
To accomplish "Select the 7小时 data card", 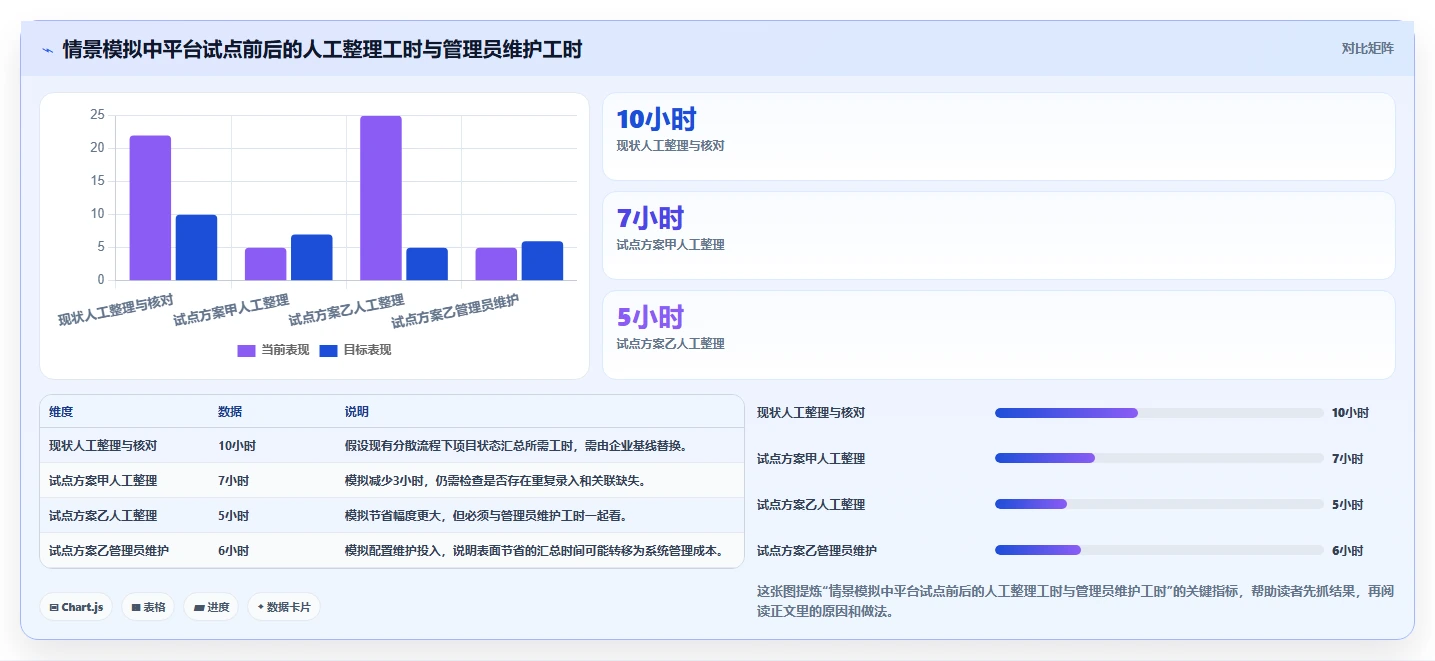I will click(998, 236).
